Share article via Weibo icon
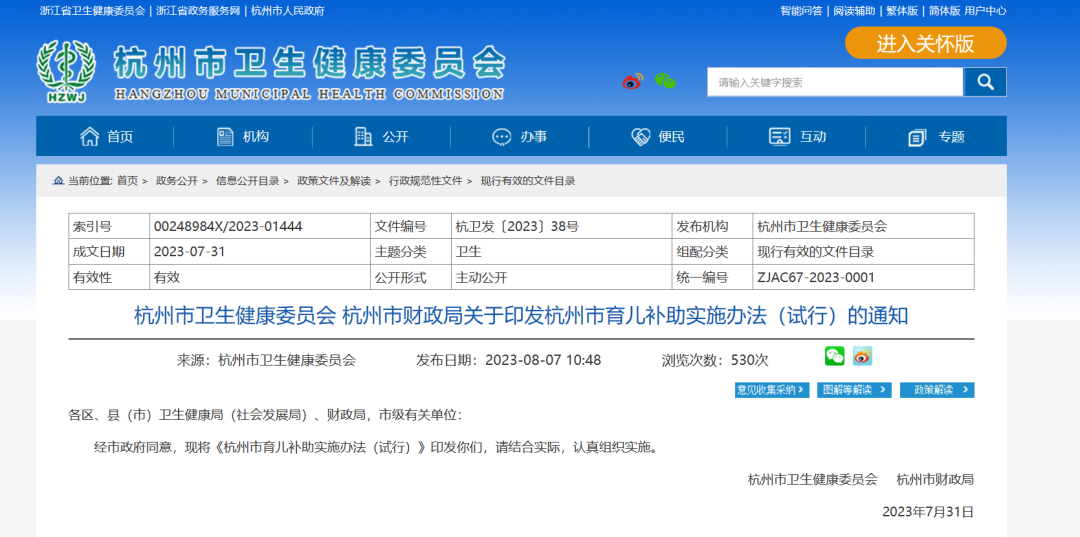The height and width of the screenshot is (537, 1080). [862, 356]
